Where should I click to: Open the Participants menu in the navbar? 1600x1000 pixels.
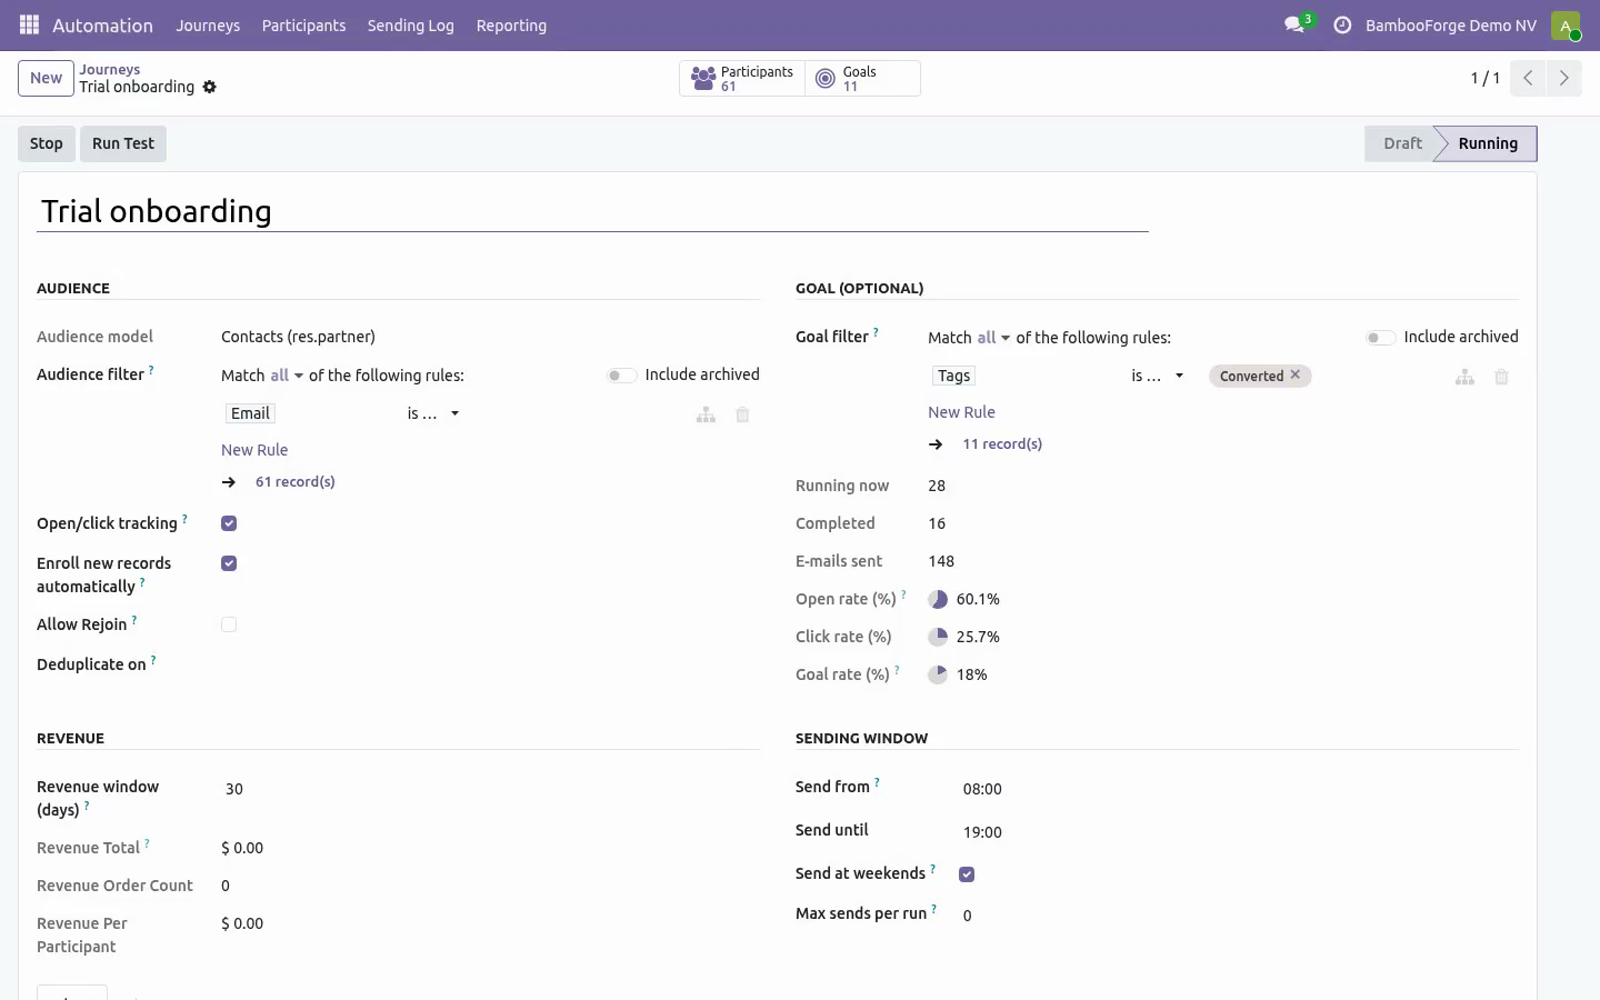point(304,25)
